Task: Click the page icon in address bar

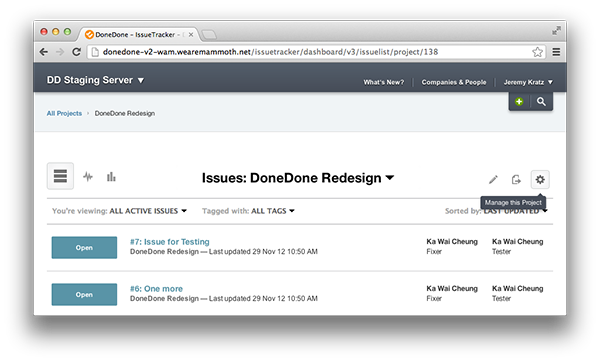Action: 95,52
